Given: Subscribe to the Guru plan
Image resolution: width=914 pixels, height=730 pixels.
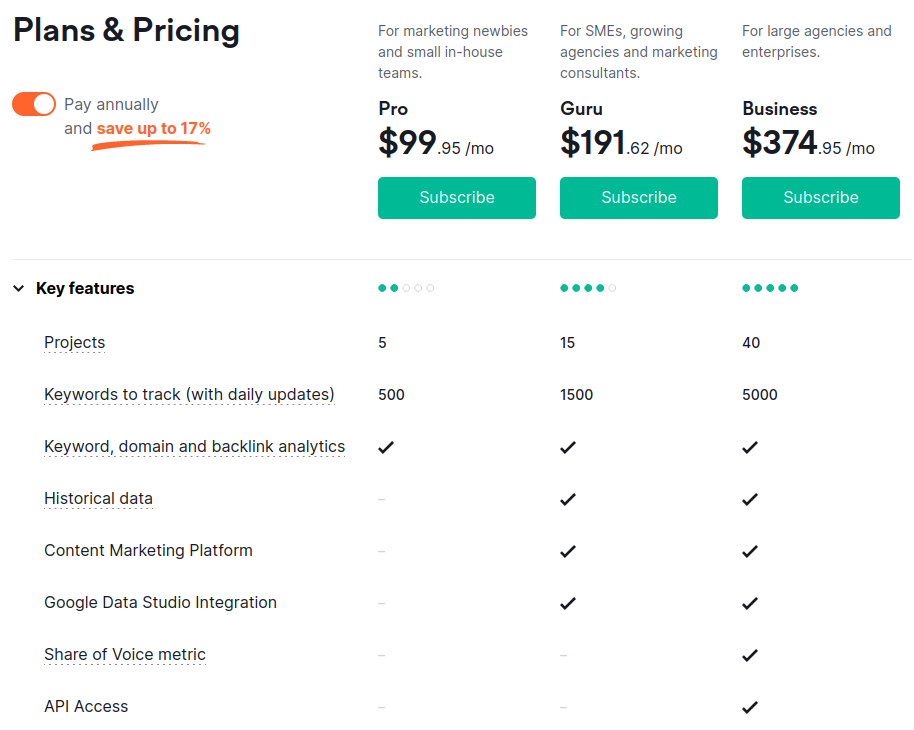Looking at the screenshot, I should [x=638, y=198].
